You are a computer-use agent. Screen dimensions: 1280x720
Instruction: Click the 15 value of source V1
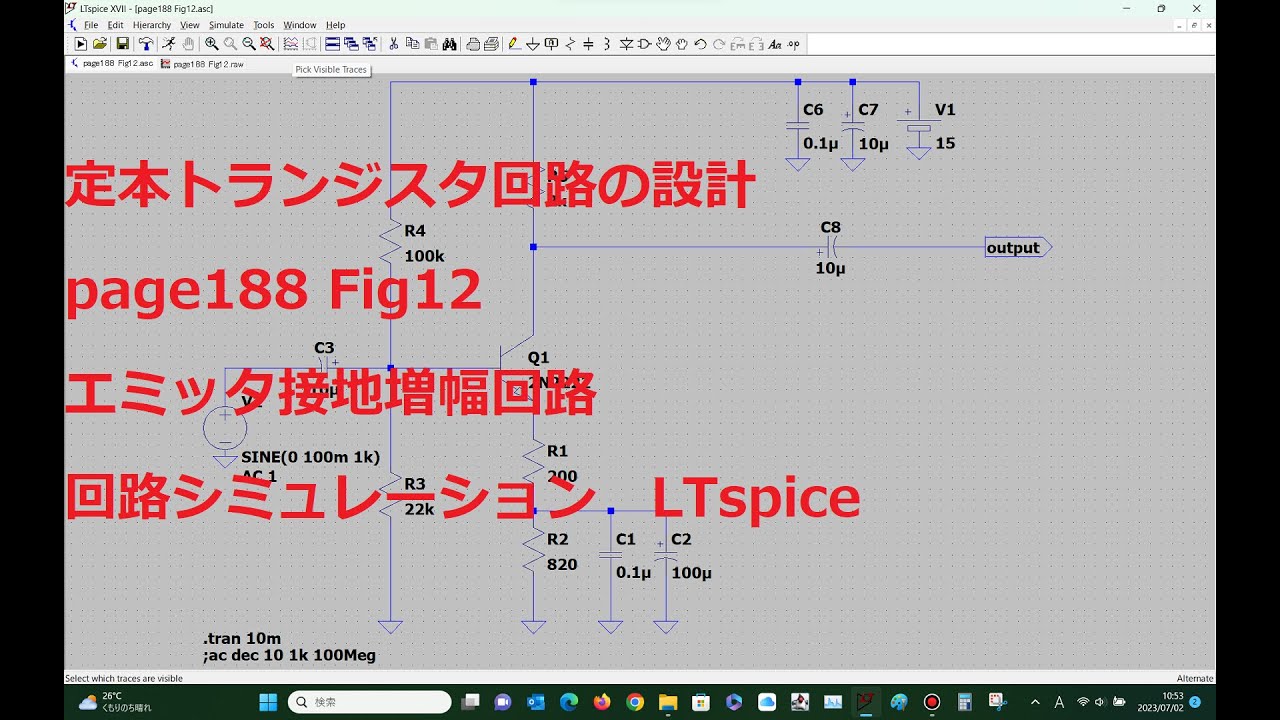(945, 143)
